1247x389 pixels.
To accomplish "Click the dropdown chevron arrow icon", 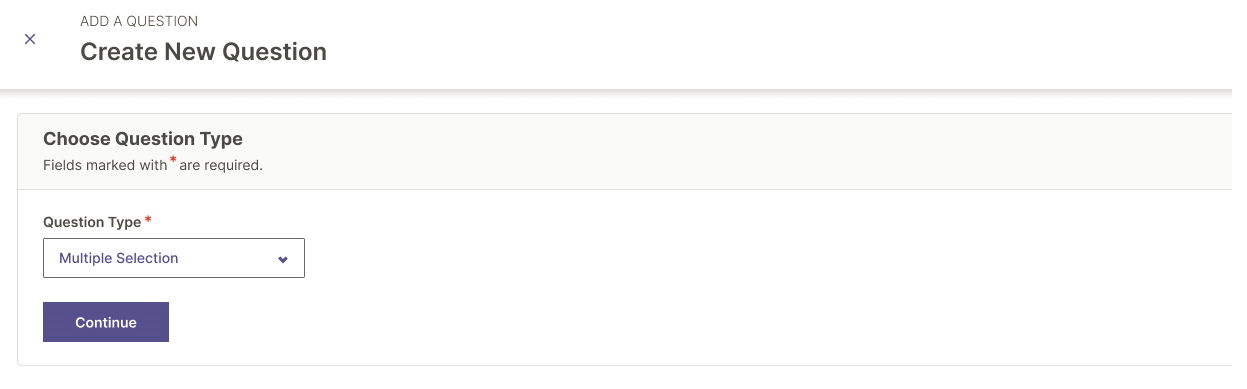I will 283,259.
